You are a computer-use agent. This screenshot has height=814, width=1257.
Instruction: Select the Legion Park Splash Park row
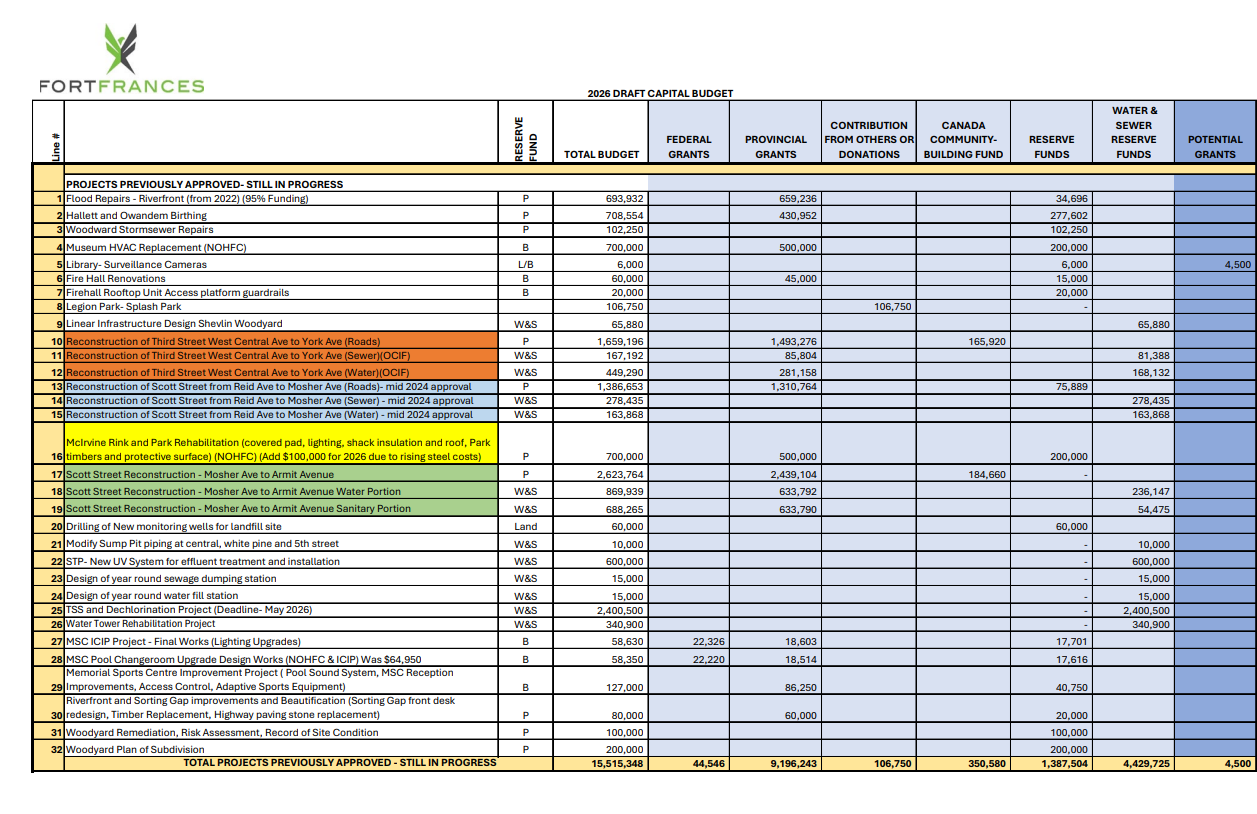coord(124,307)
